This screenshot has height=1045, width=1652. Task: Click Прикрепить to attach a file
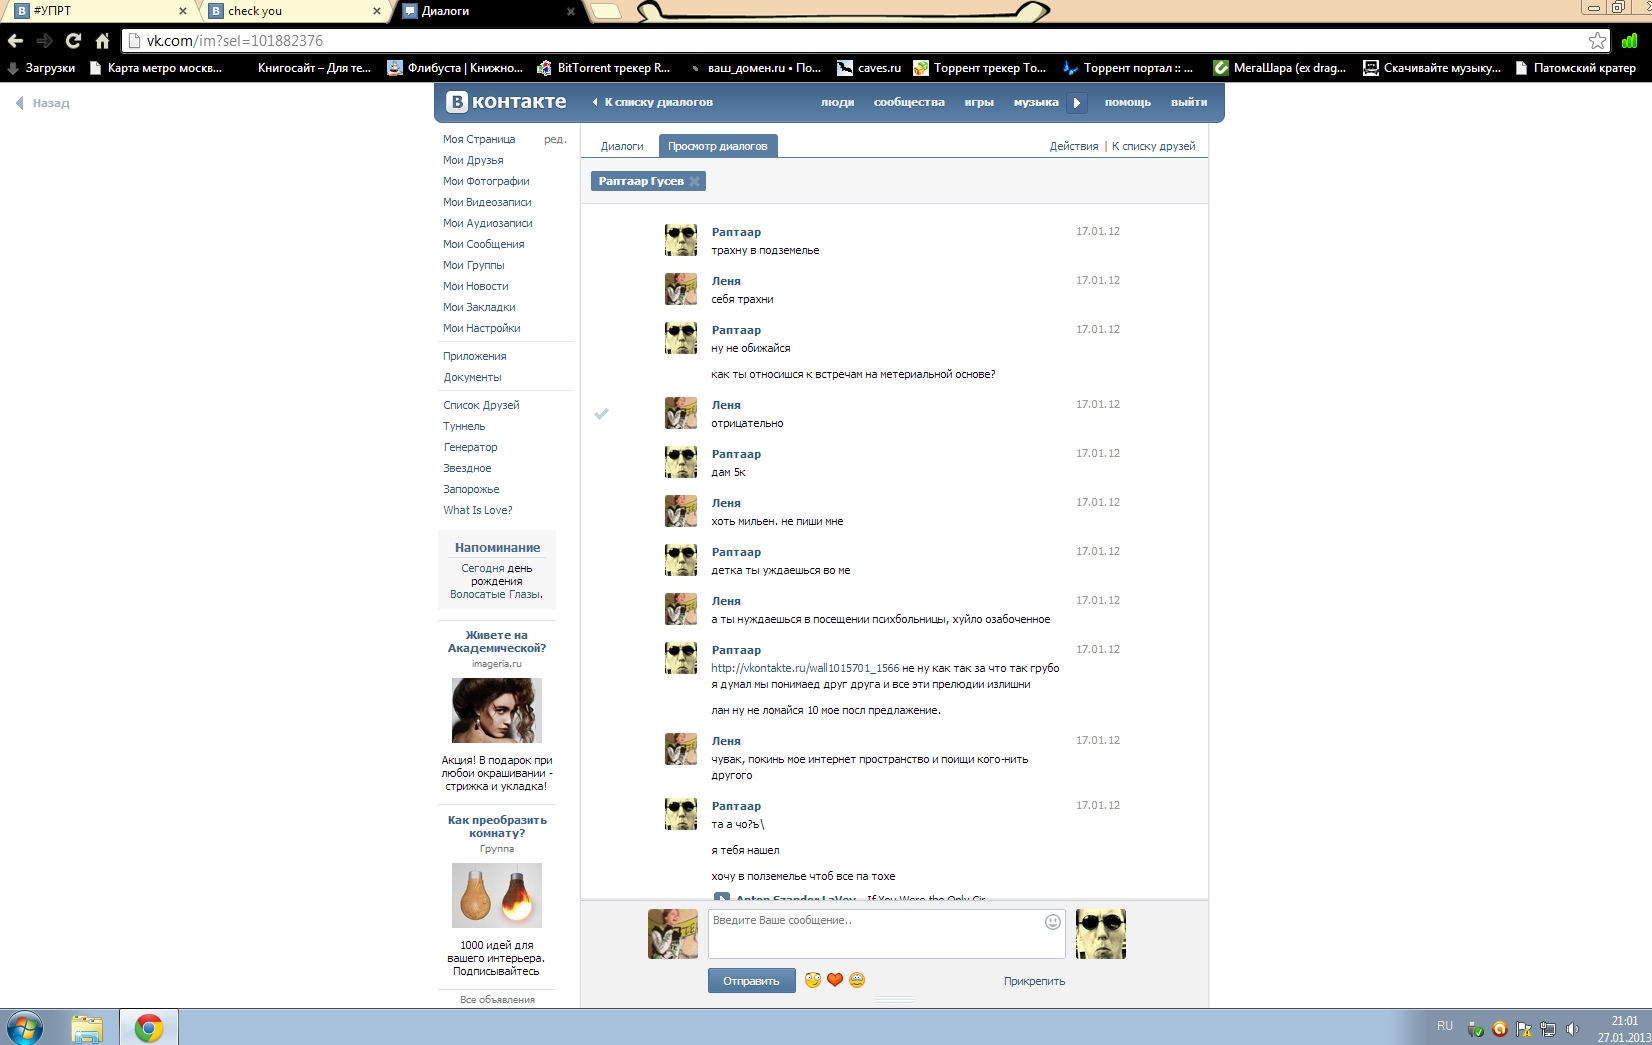[x=1034, y=981]
